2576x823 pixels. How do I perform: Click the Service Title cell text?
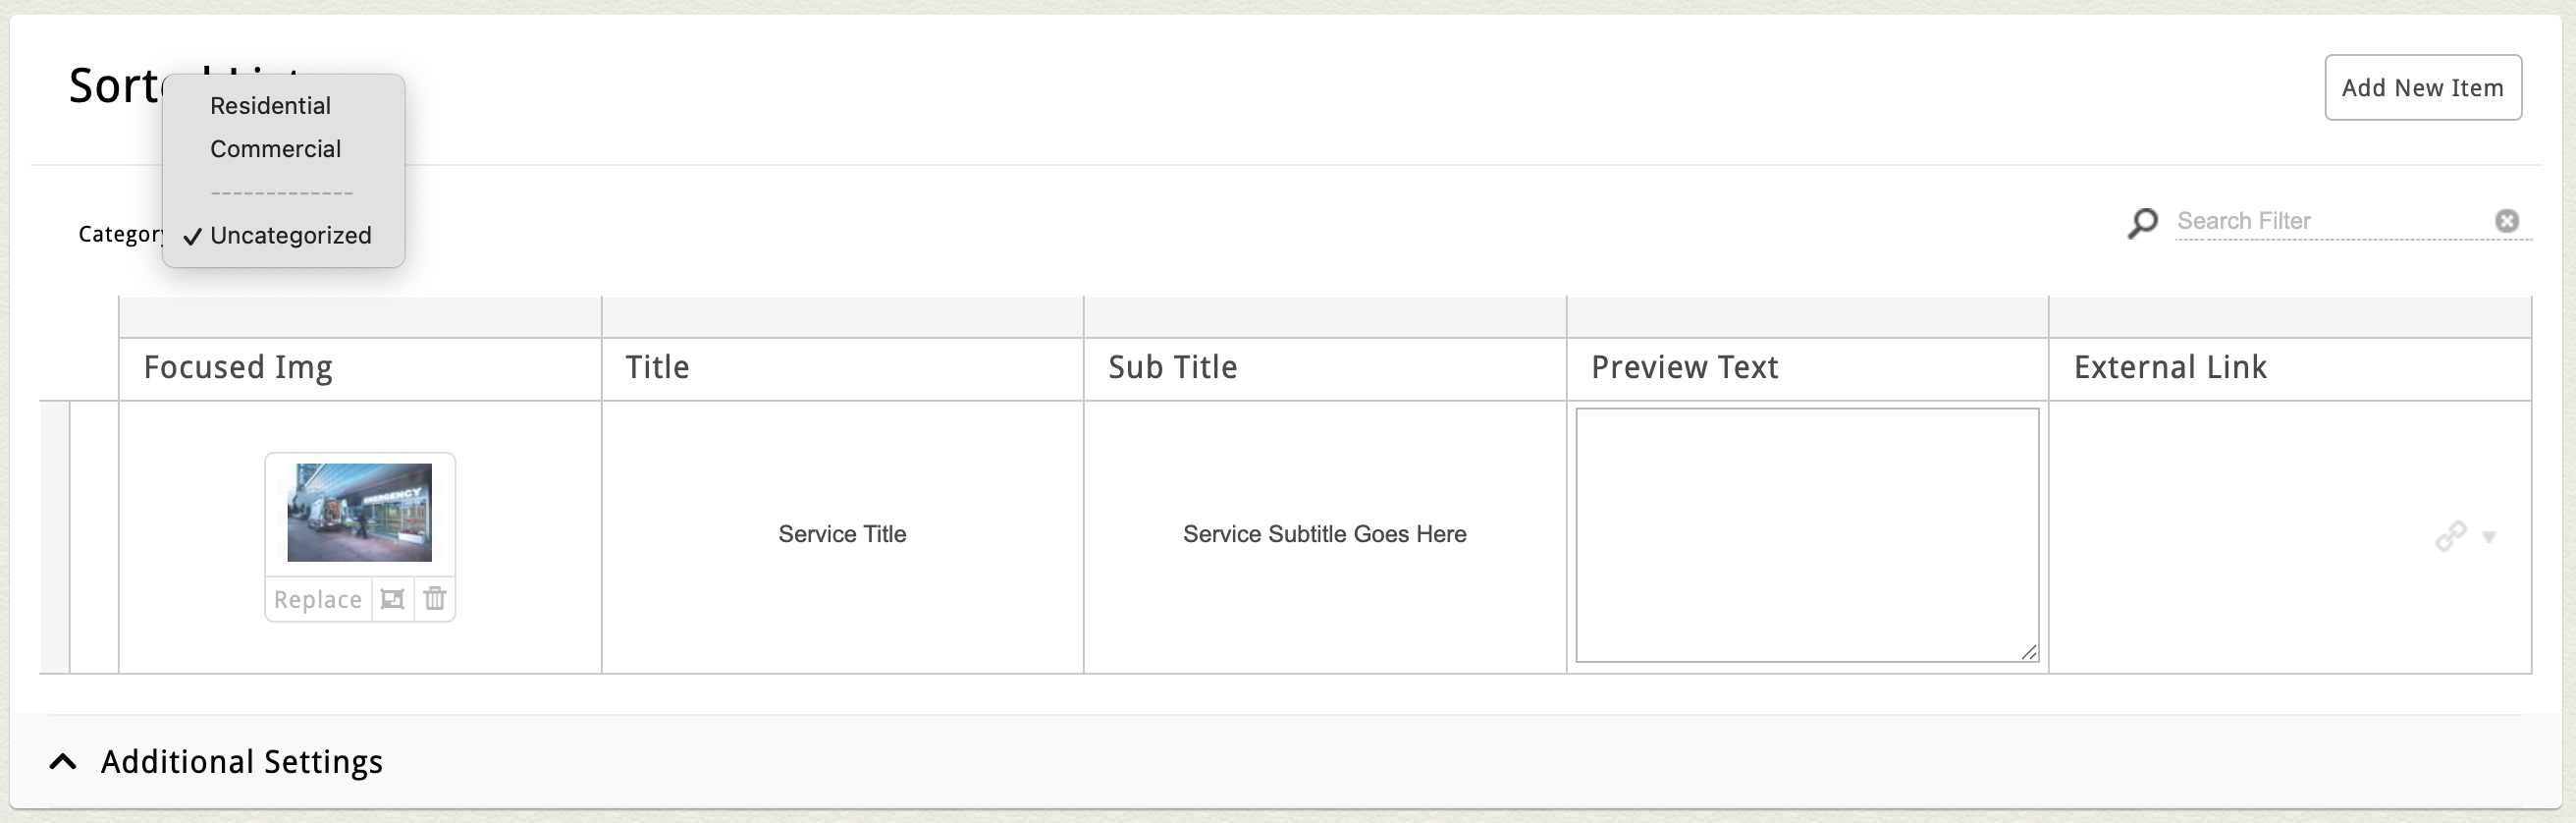coord(842,534)
